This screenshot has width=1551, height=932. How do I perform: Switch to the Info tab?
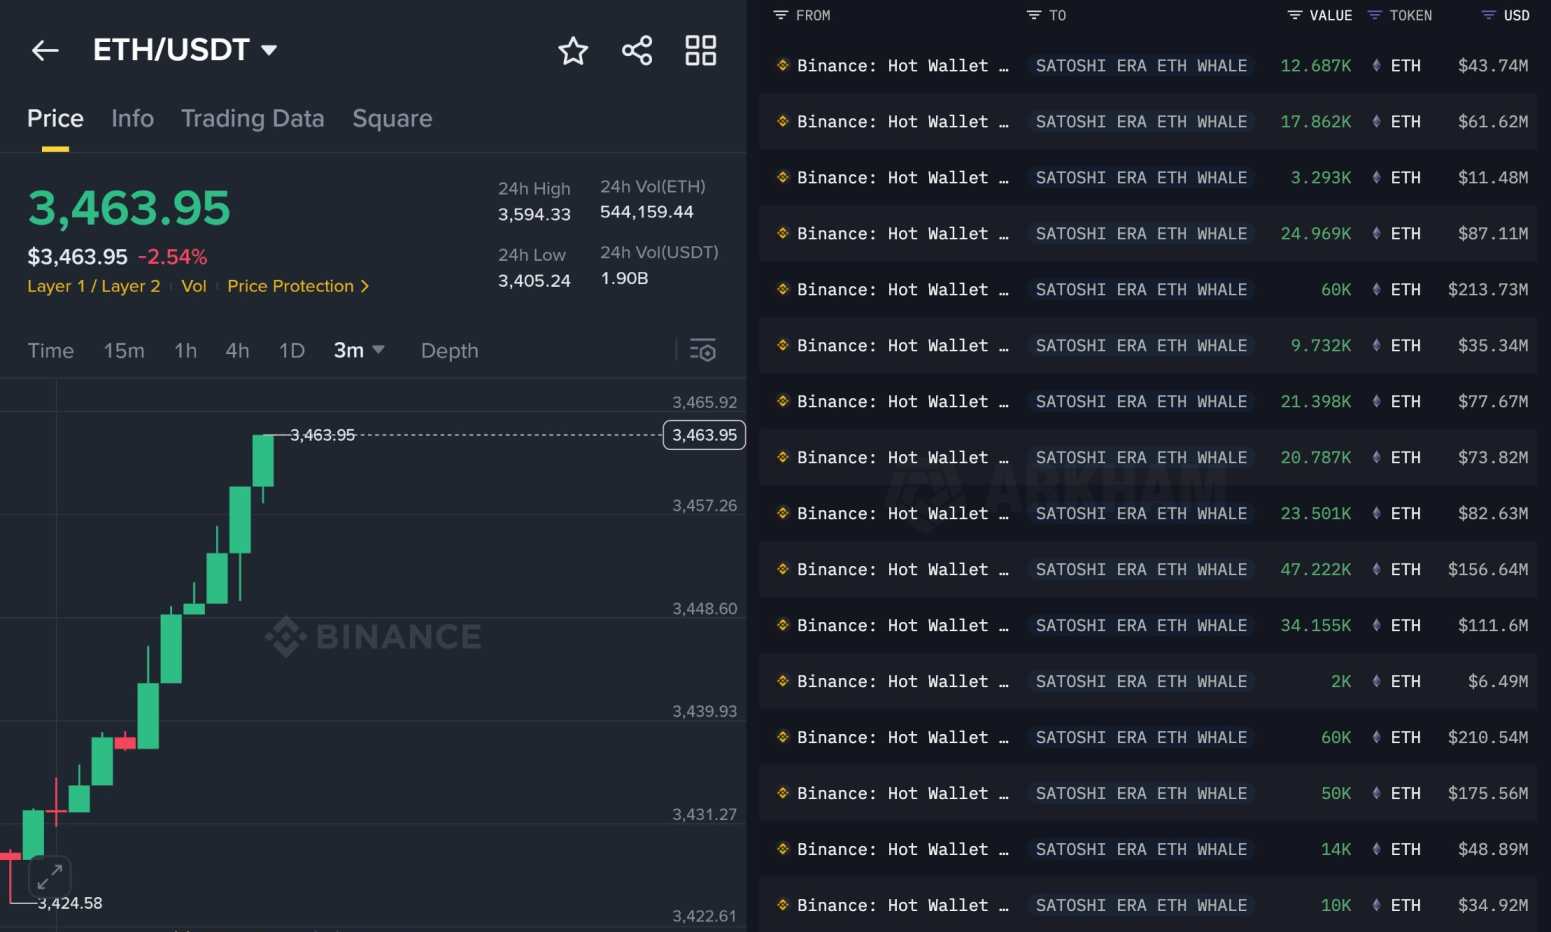[132, 118]
